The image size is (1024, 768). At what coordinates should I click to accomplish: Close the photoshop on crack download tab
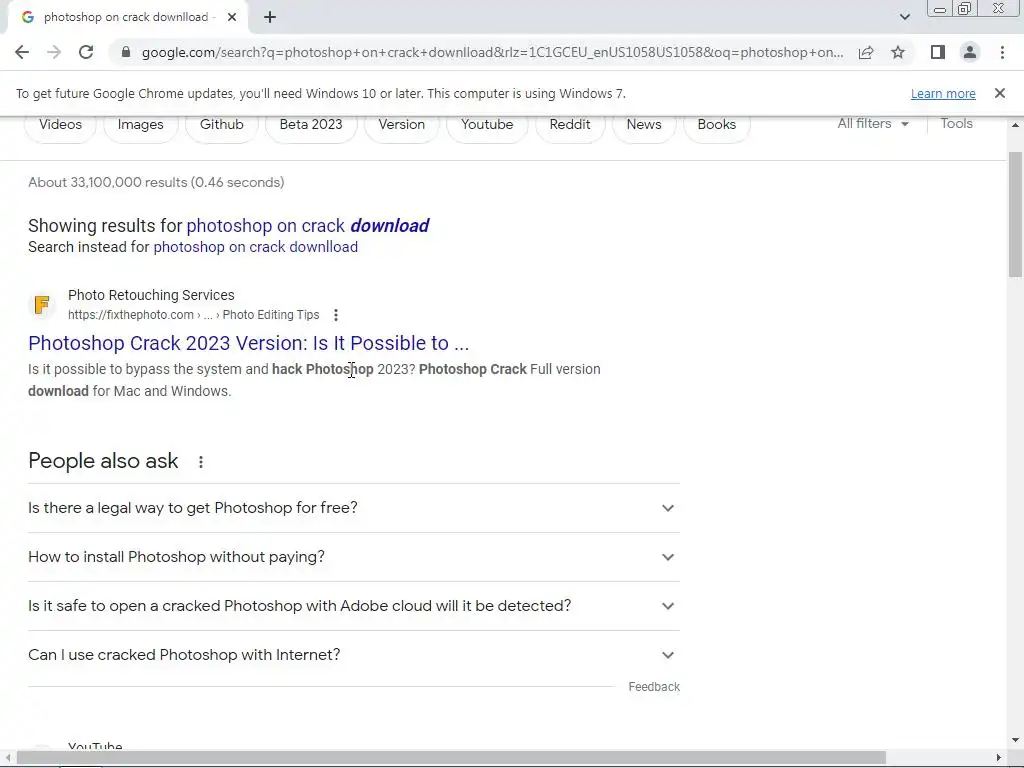click(232, 18)
